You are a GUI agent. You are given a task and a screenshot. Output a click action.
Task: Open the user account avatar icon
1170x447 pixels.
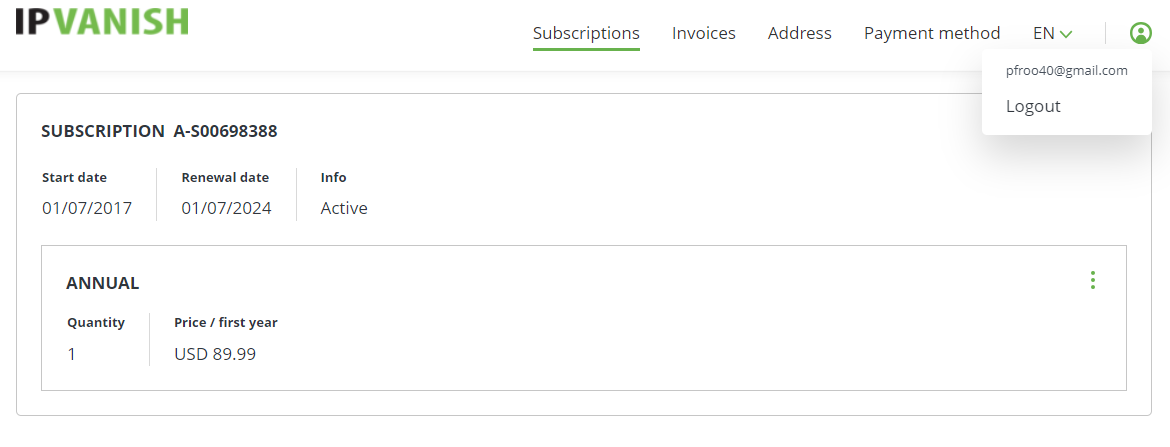(x=1140, y=33)
